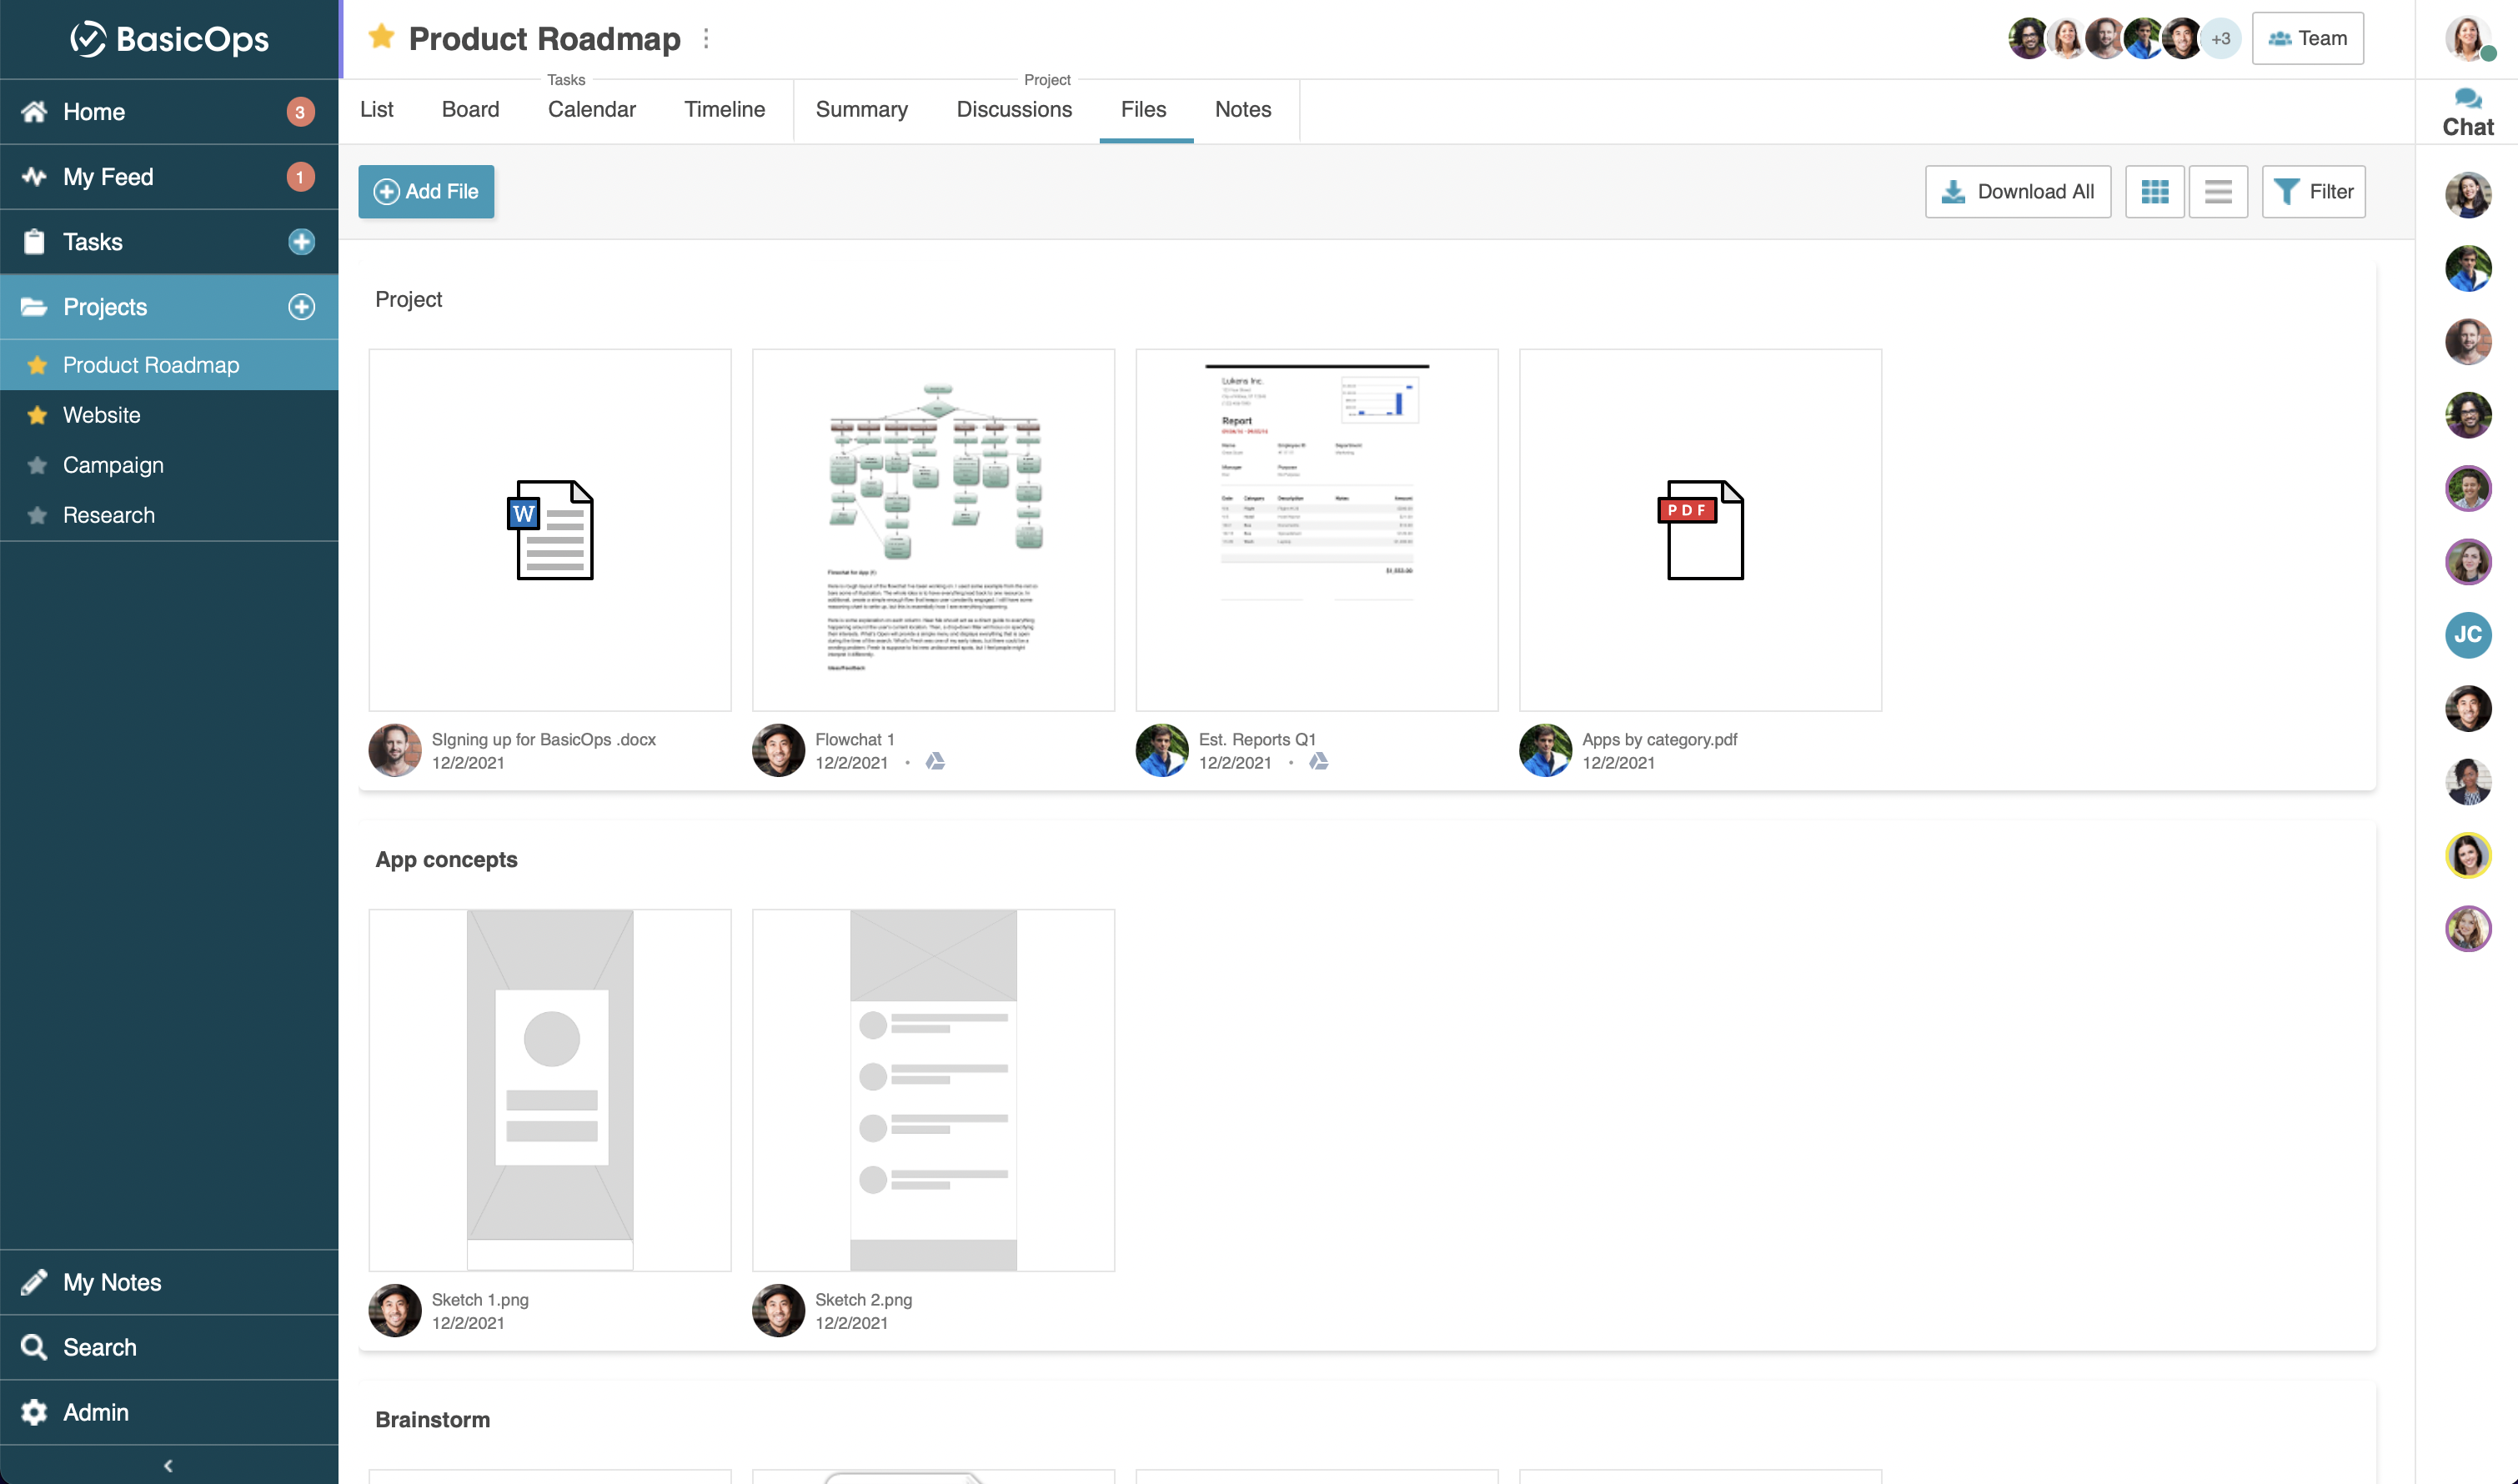Toggle the favorite star on Campaign
This screenshot has width=2518, height=1484.
[37, 465]
